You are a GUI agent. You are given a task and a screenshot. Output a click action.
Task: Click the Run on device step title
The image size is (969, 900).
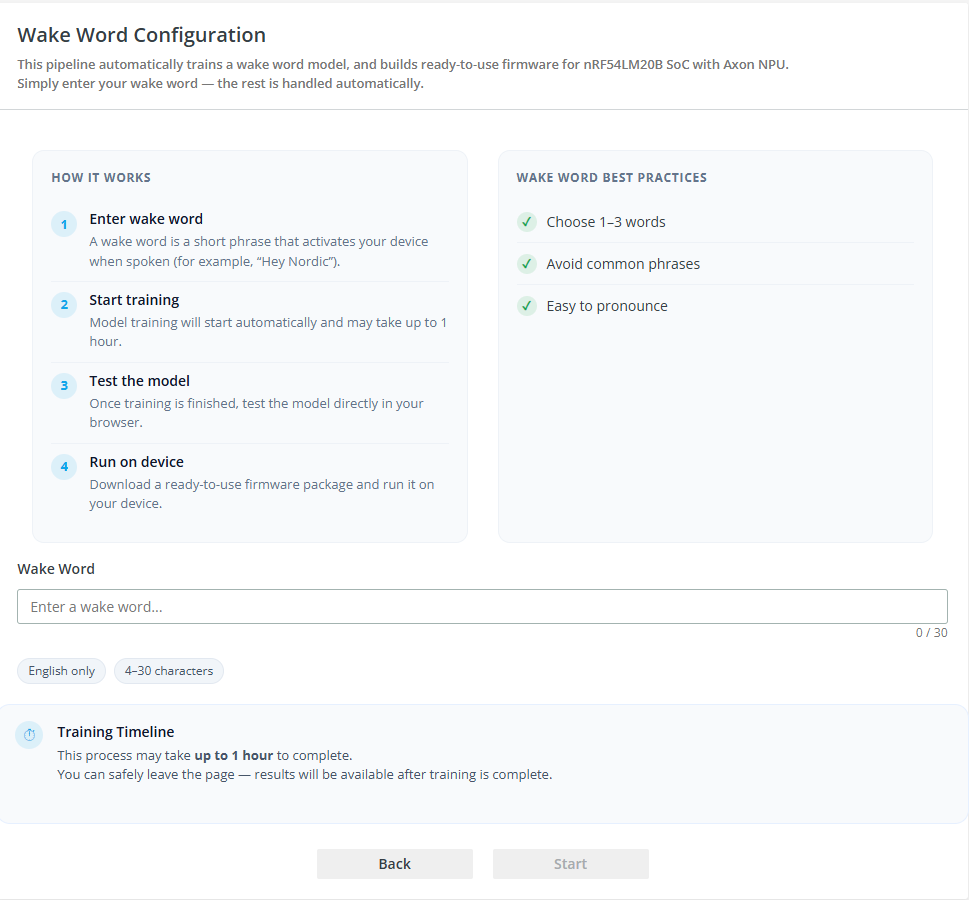[x=136, y=462]
